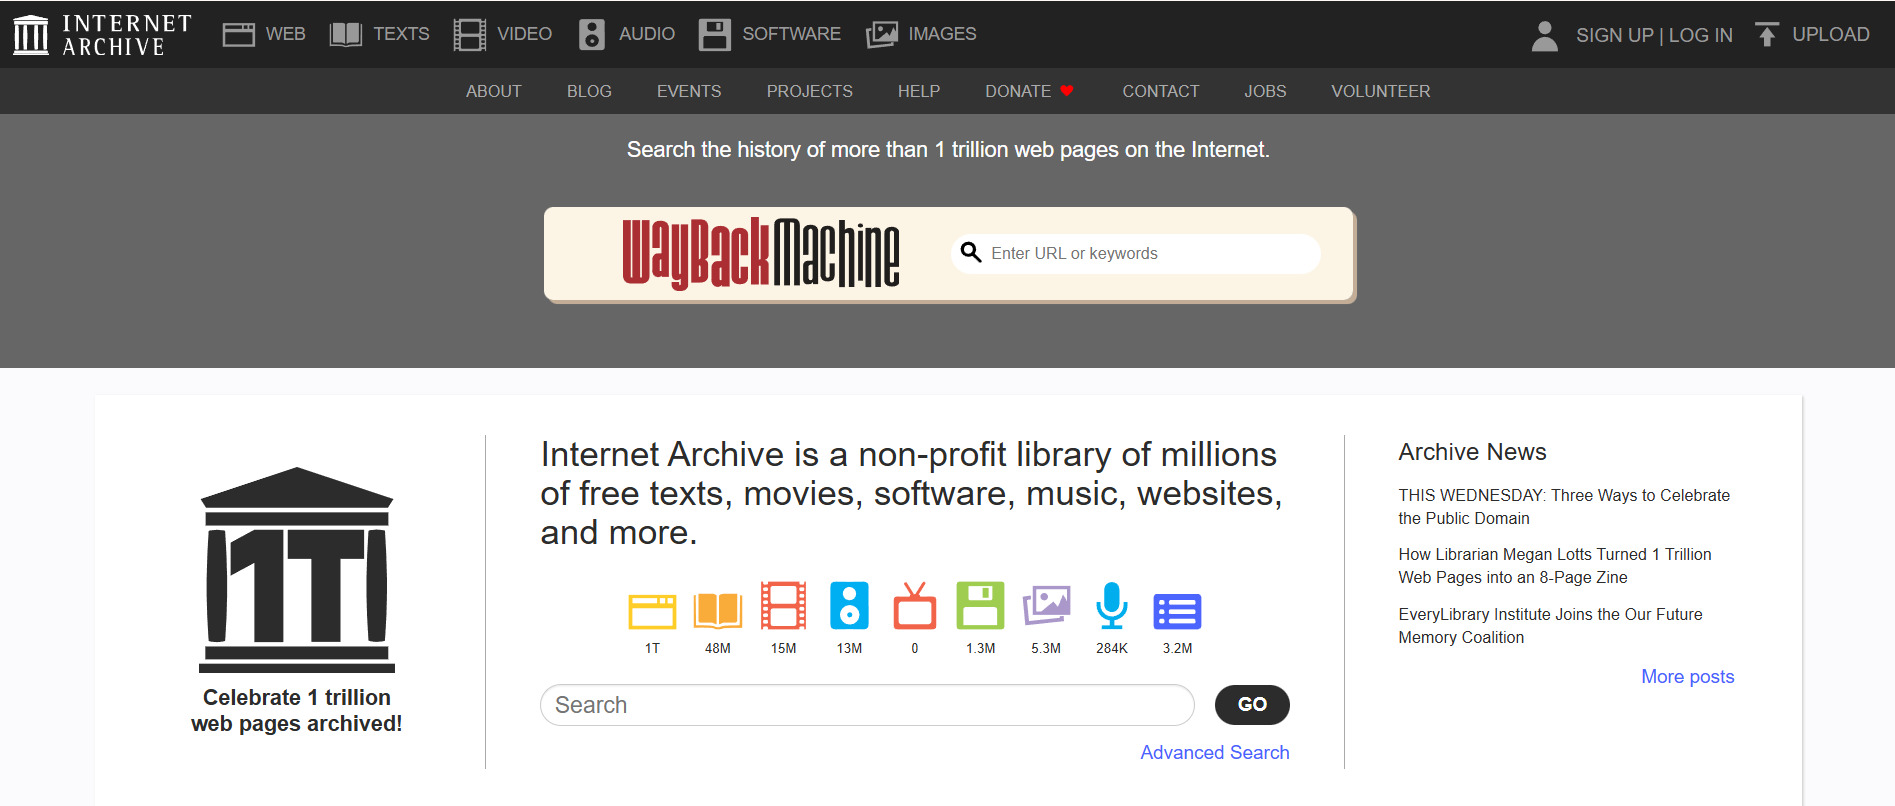Open Megan Lotts 8-Page Zine news post
1895x806 pixels.
point(1555,565)
